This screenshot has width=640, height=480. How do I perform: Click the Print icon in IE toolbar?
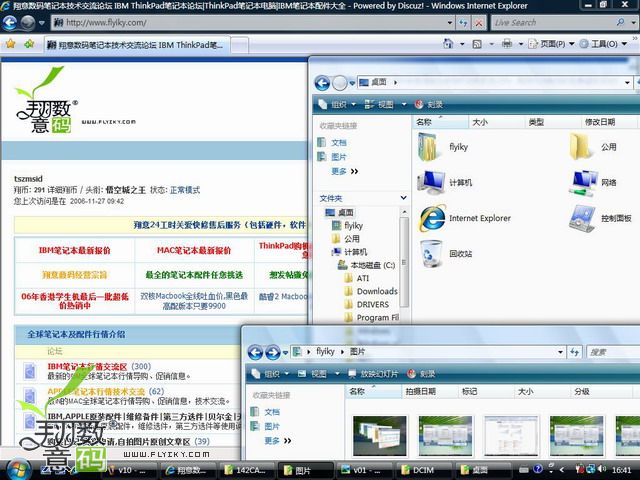coord(507,44)
